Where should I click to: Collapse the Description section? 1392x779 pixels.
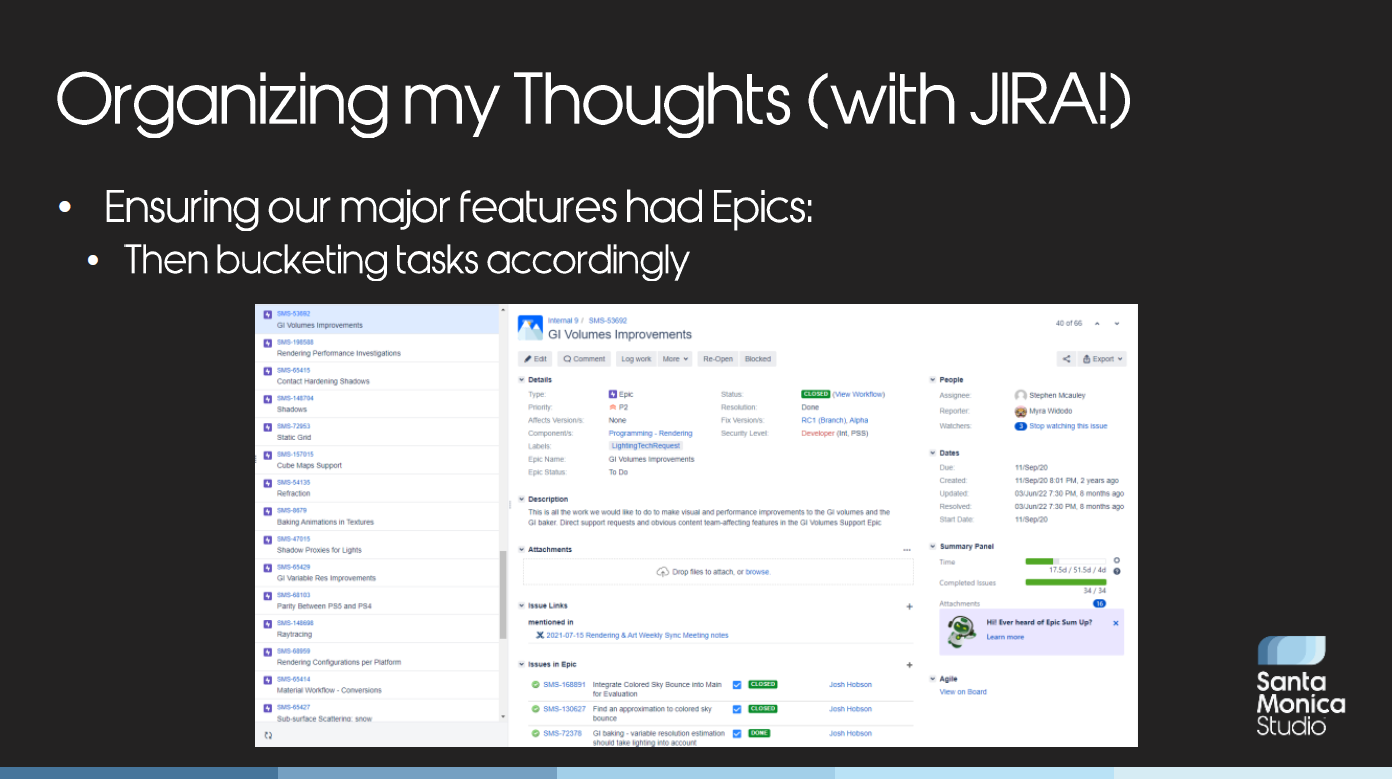(x=521, y=499)
